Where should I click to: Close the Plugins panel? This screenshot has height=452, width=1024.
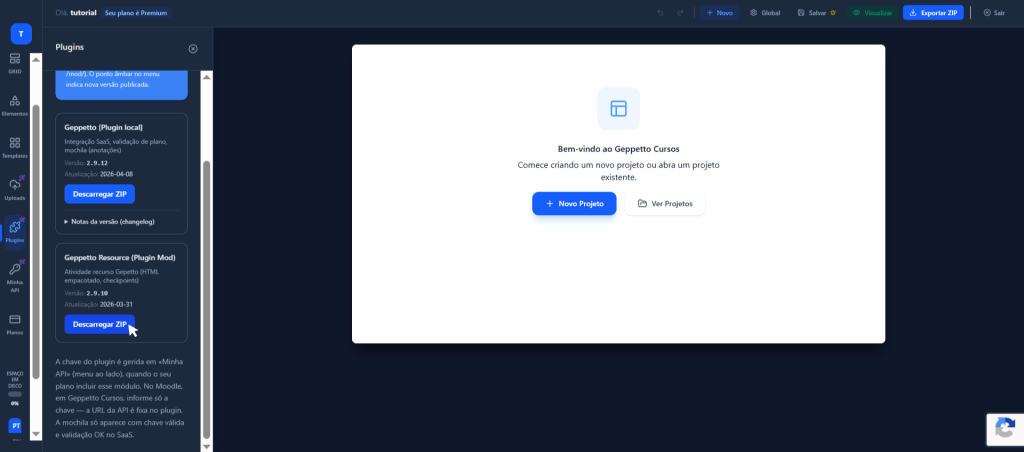click(193, 48)
